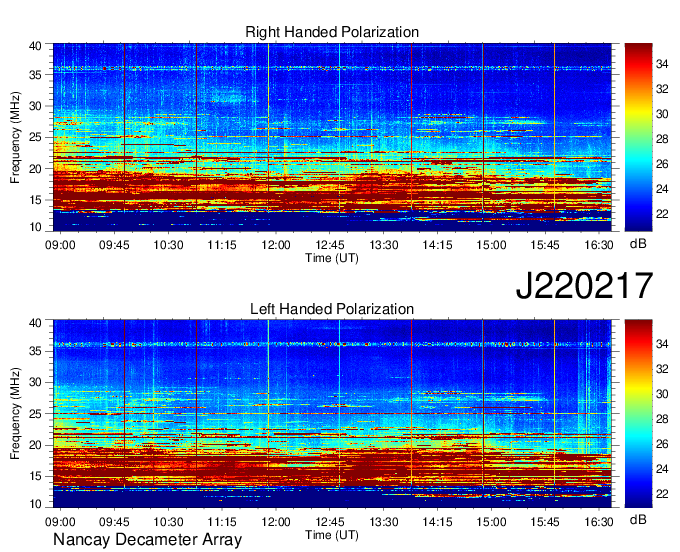Click 09:45 tick on the Left Handed time axis
Image resolution: width=680 pixels, height=552 pixels.
(x=114, y=522)
